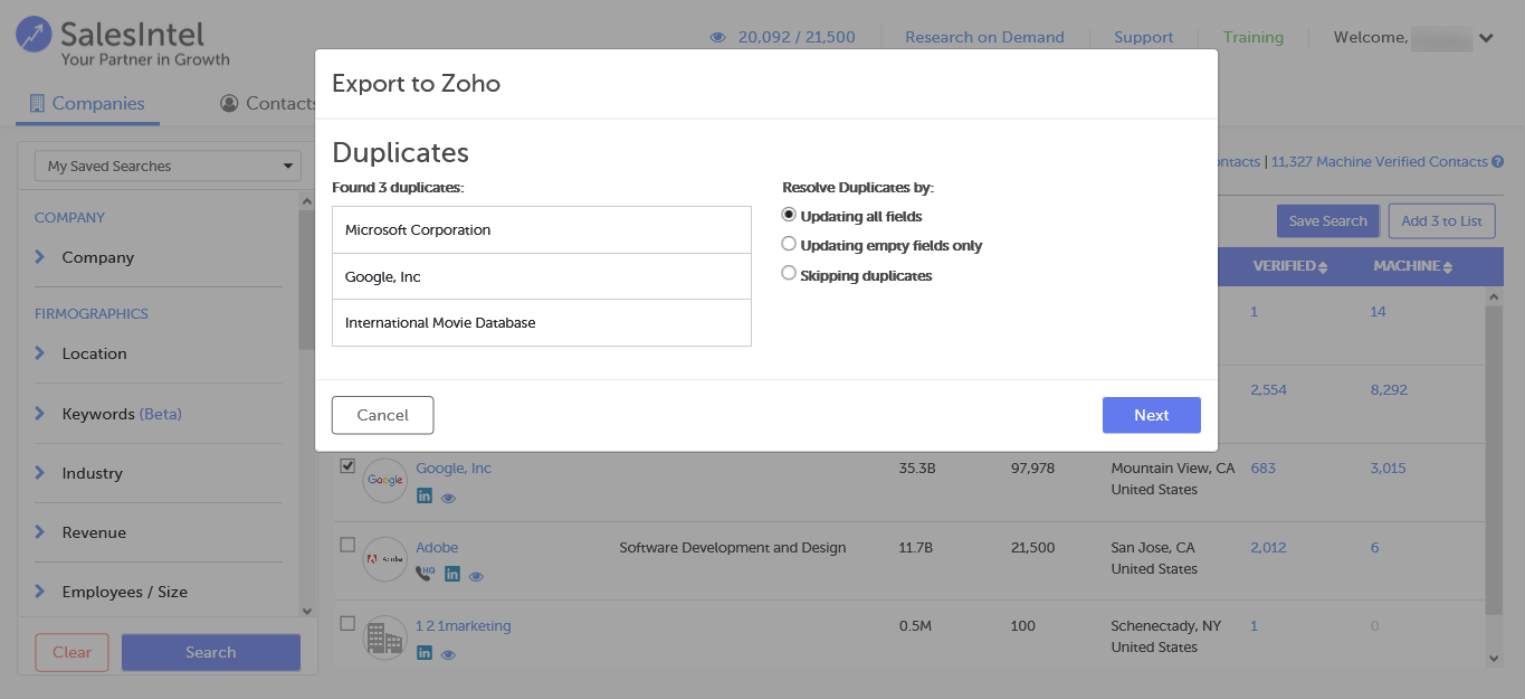Select Updating empty fields only option
Viewport: 1525px width, 699px height.
[789, 244]
